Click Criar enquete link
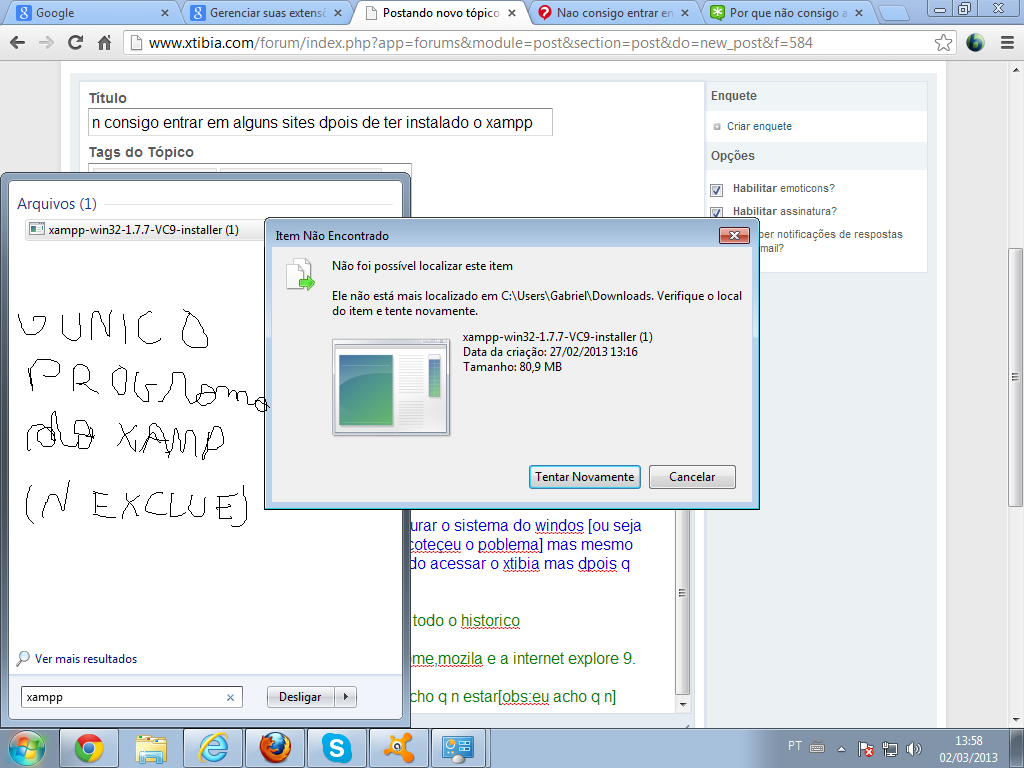The image size is (1024, 768). point(760,126)
